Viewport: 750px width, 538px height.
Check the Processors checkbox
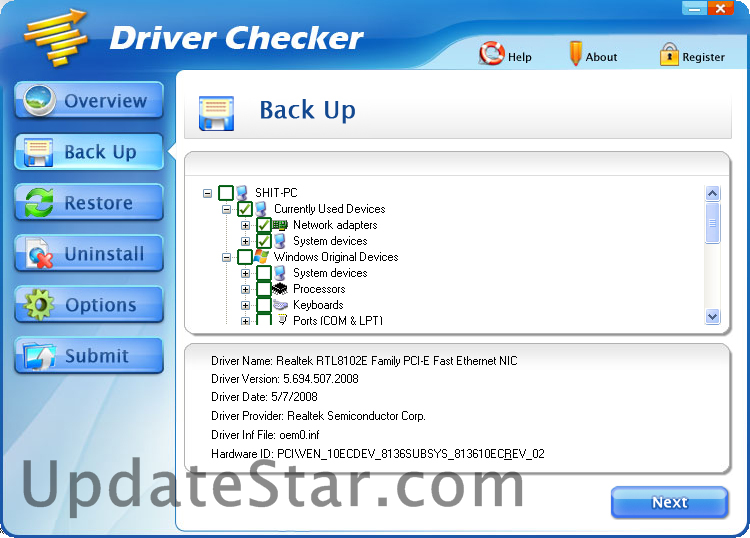(264, 289)
